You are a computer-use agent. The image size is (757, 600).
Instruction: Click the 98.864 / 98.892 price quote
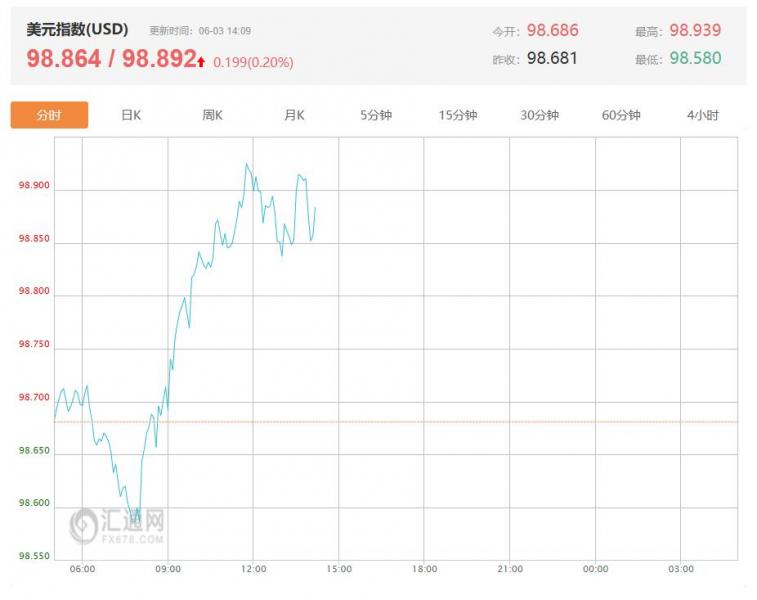click(110, 59)
